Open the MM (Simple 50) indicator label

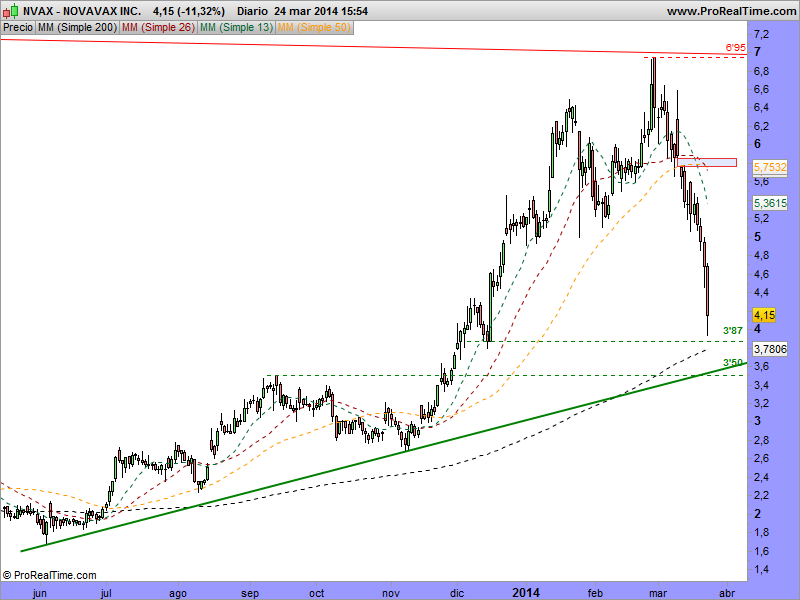tap(314, 28)
